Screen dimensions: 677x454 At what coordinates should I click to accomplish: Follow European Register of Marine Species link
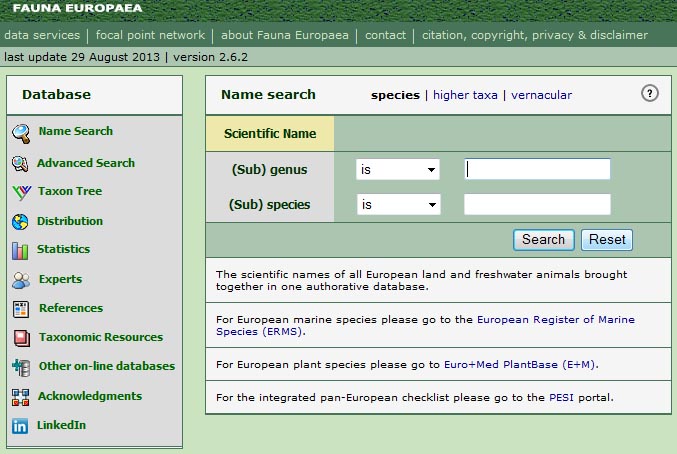pos(425,325)
